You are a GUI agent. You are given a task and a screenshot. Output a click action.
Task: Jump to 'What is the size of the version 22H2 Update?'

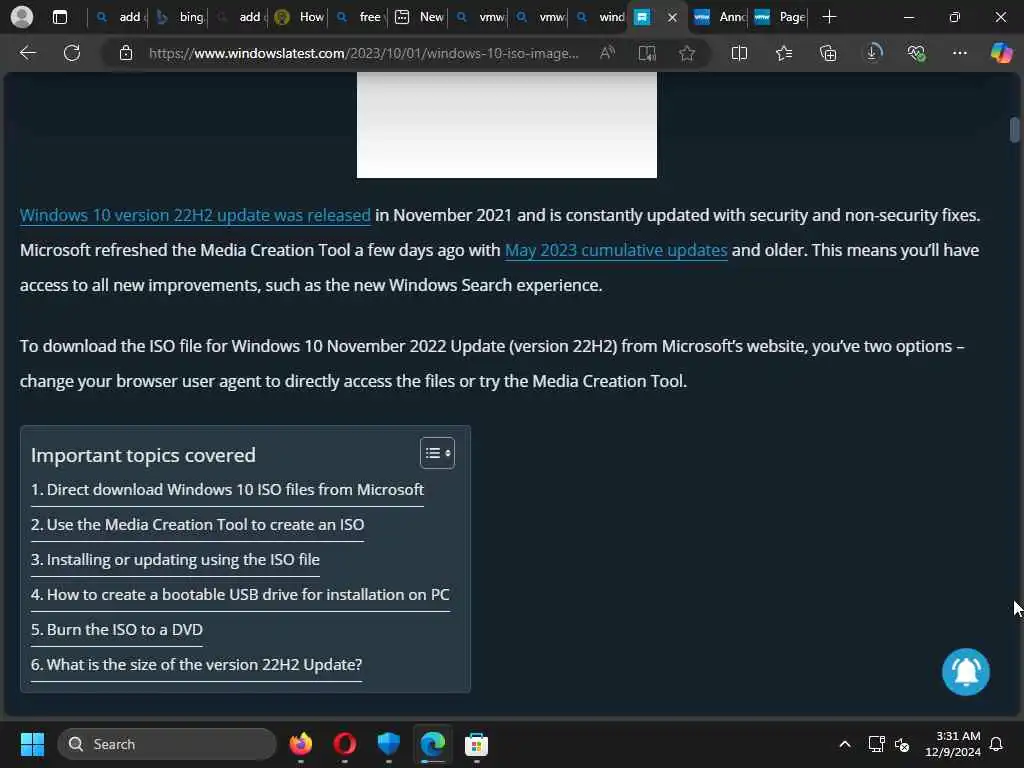tap(197, 665)
